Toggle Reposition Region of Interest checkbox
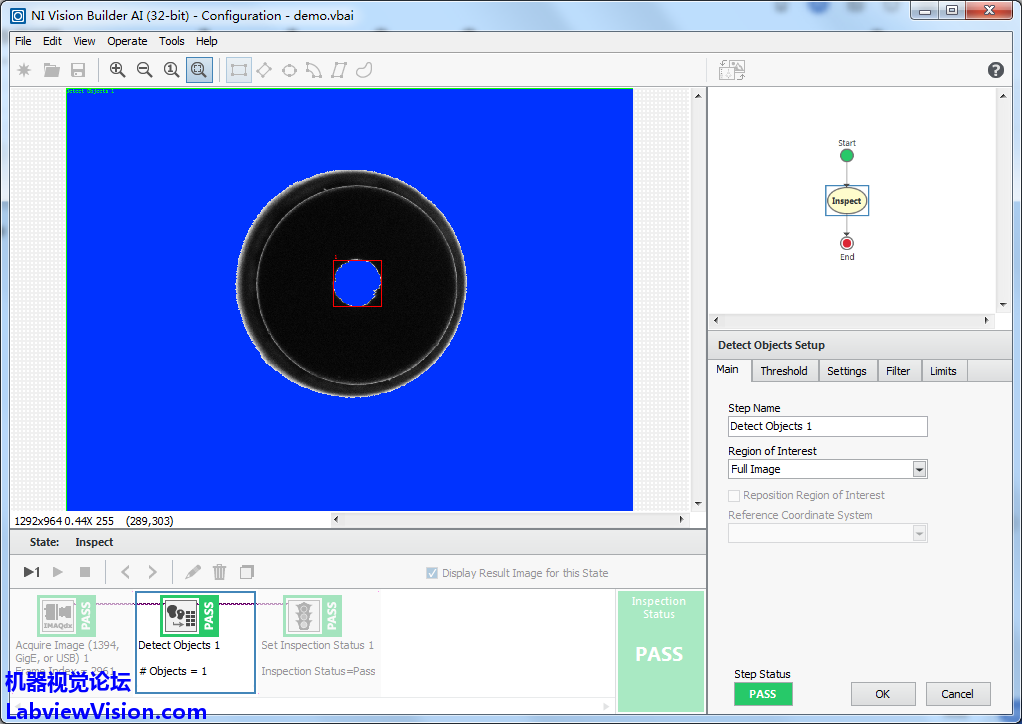1022x724 pixels. tap(734, 495)
